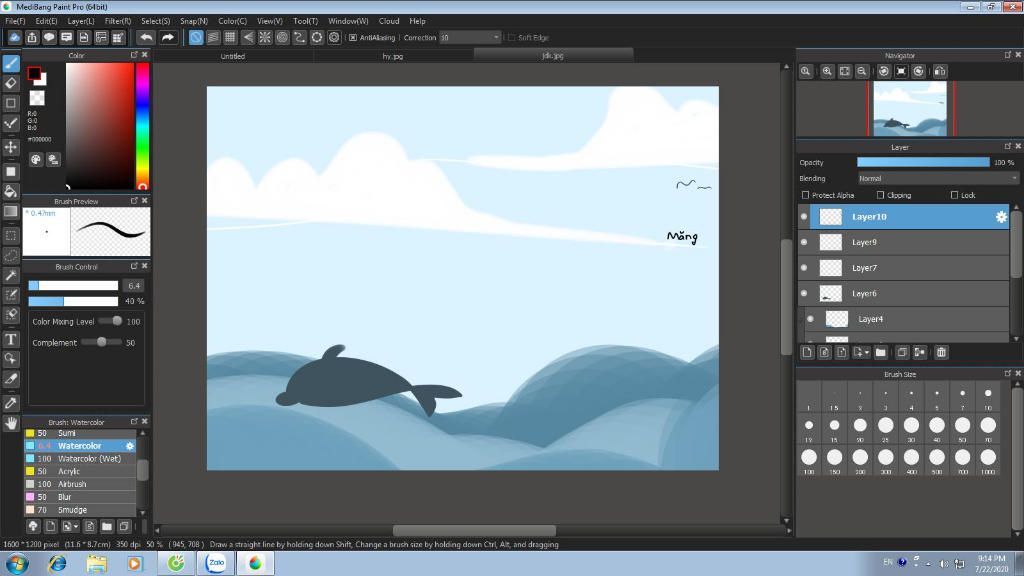Turn snap off with the blue snap icon

pyautogui.click(x=196, y=37)
